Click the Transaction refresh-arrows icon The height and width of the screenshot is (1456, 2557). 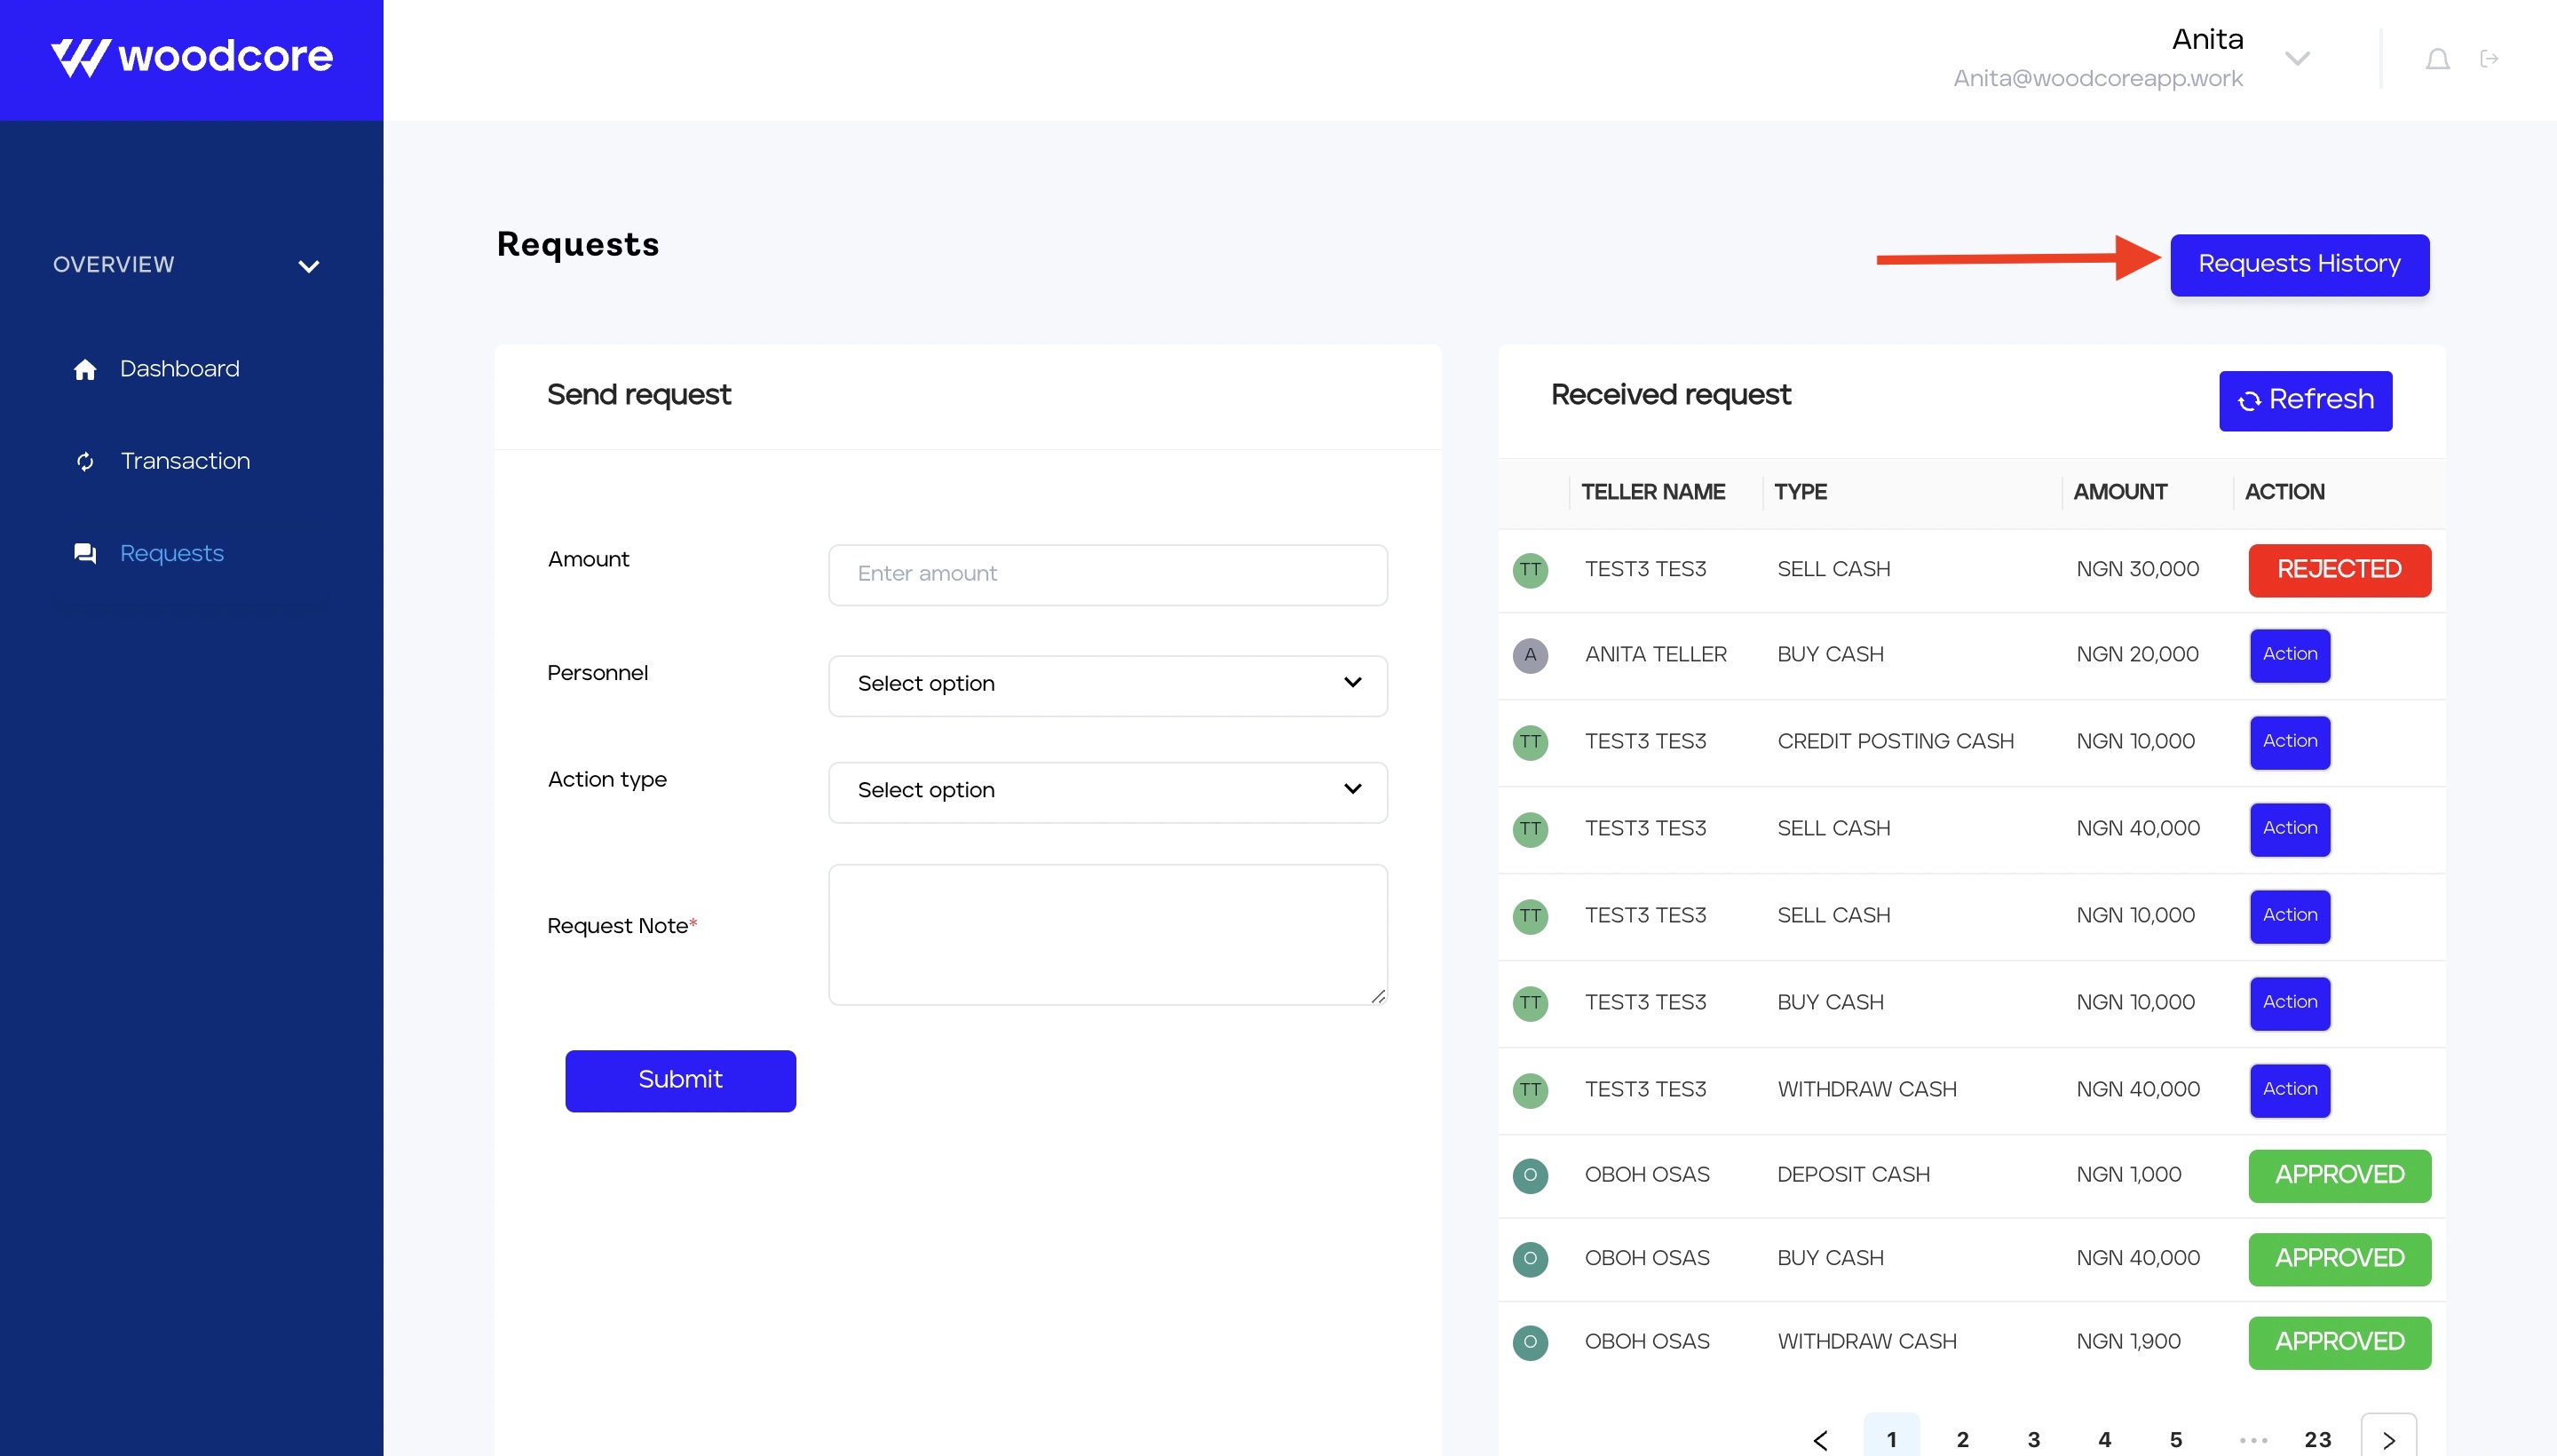click(85, 461)
